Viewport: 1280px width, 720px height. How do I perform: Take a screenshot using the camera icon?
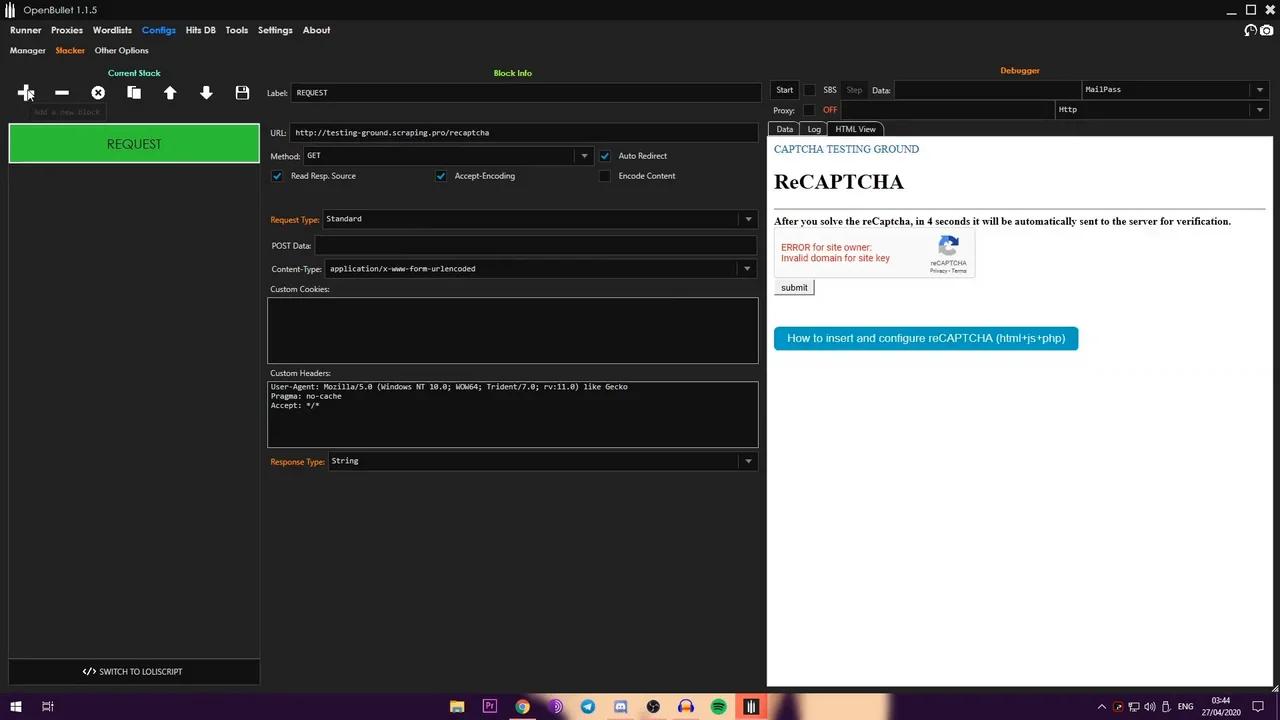click(x=1268, y=31)
